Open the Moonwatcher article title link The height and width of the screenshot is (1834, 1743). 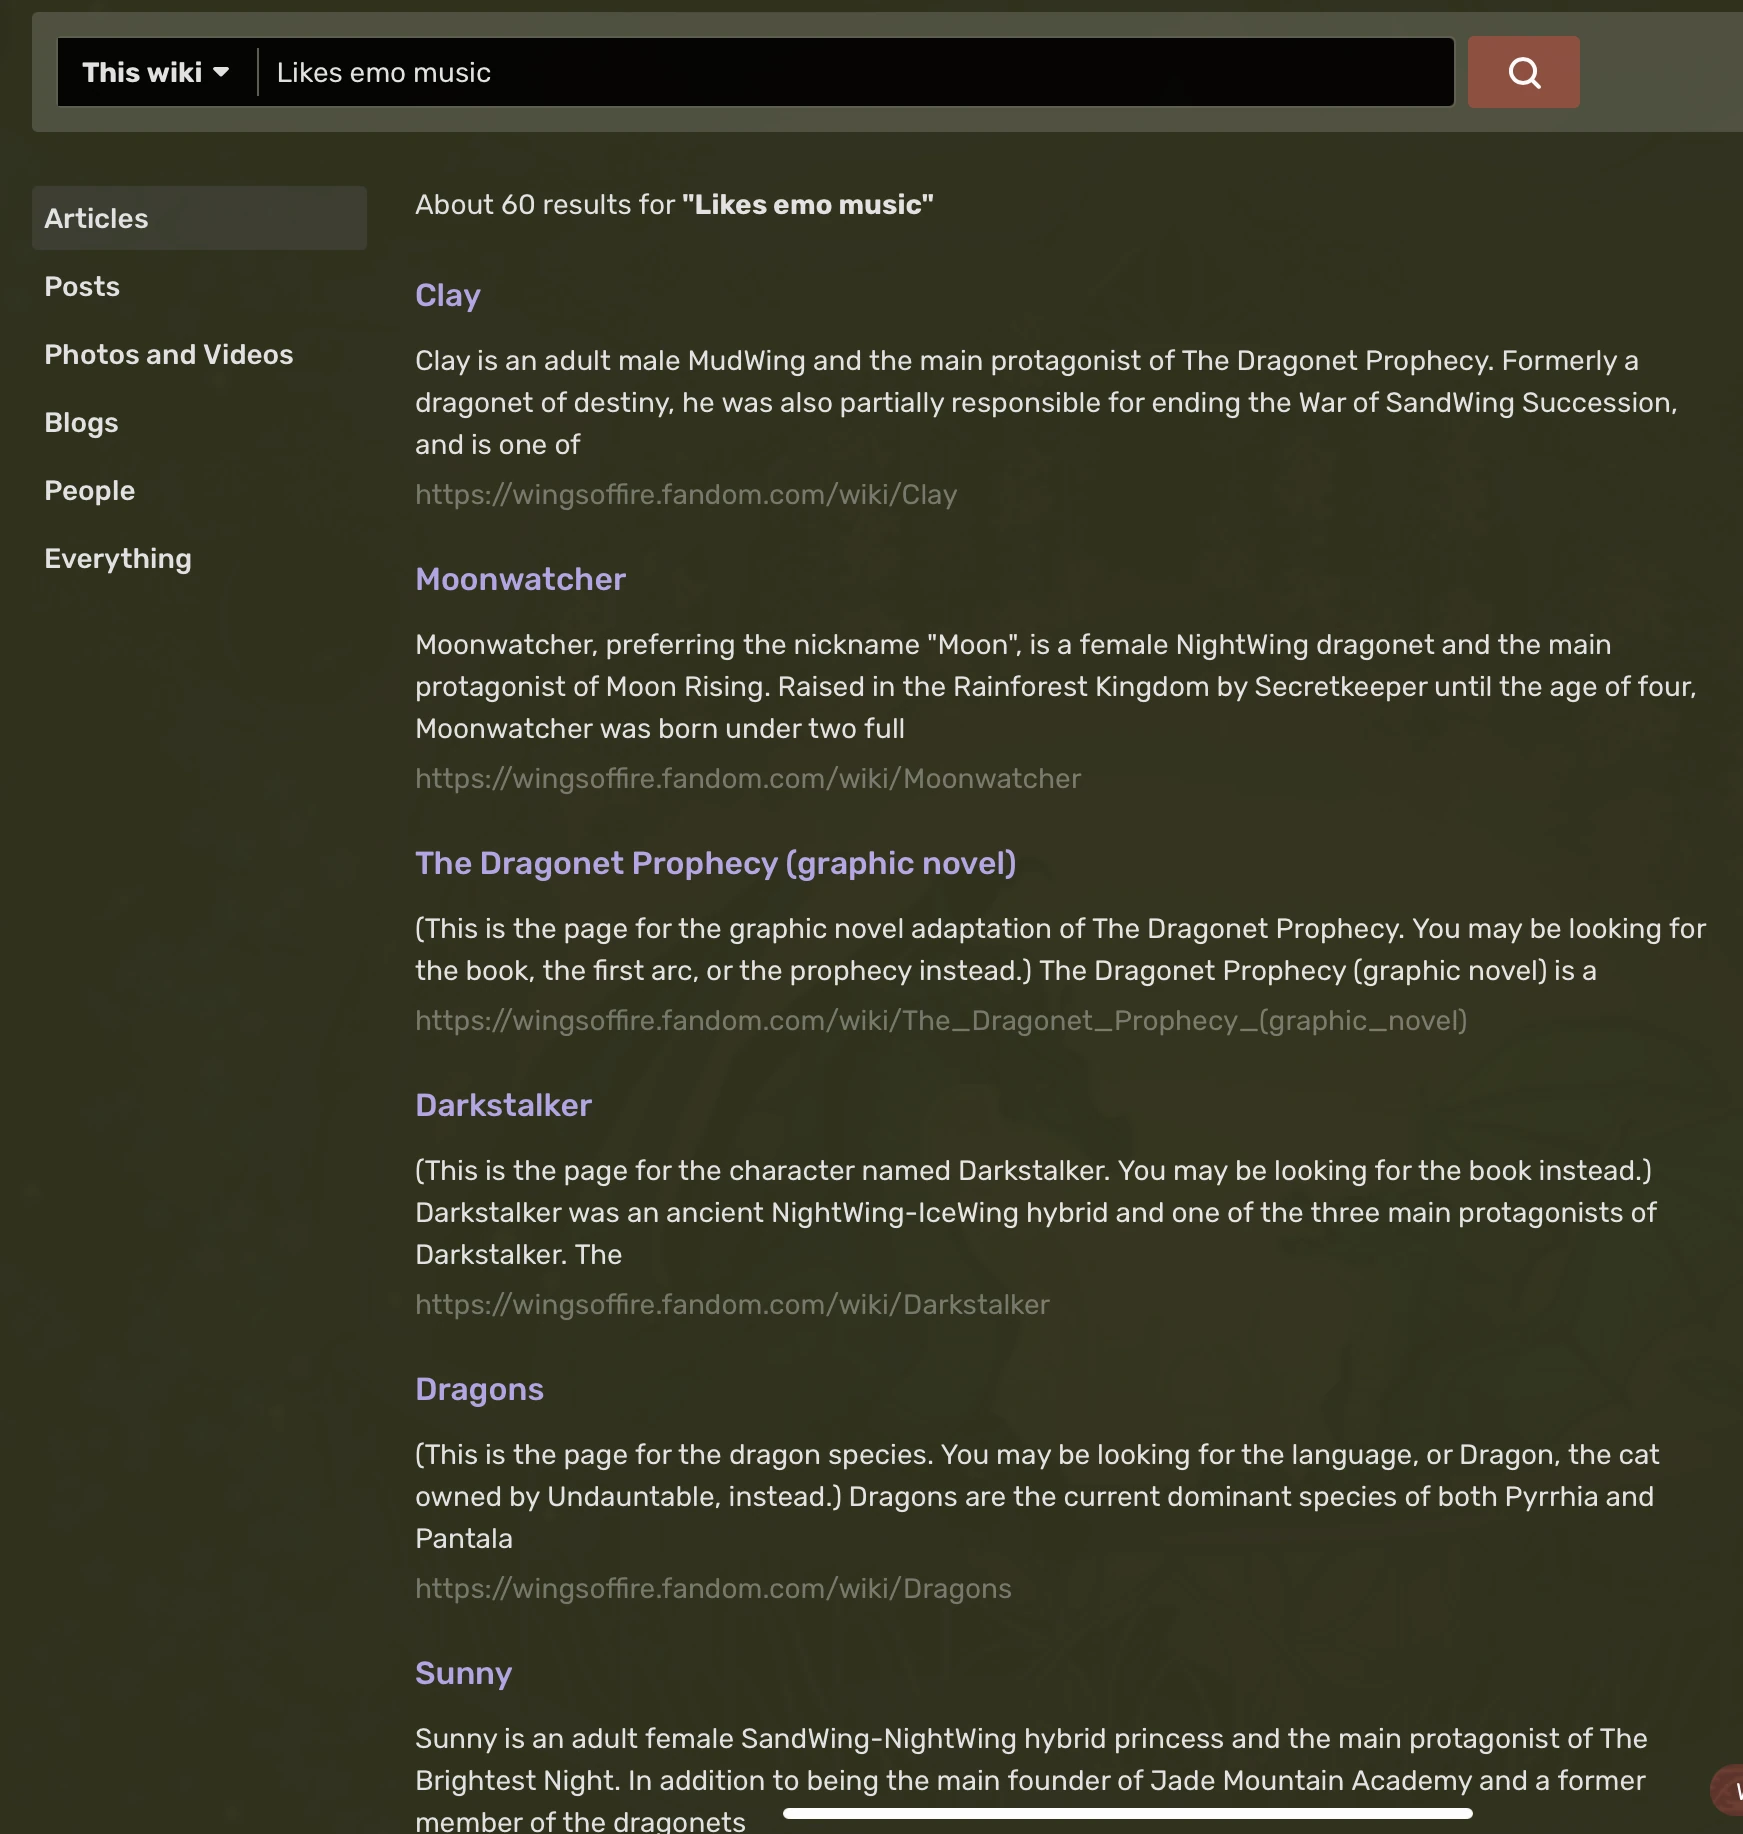(520, 579)
